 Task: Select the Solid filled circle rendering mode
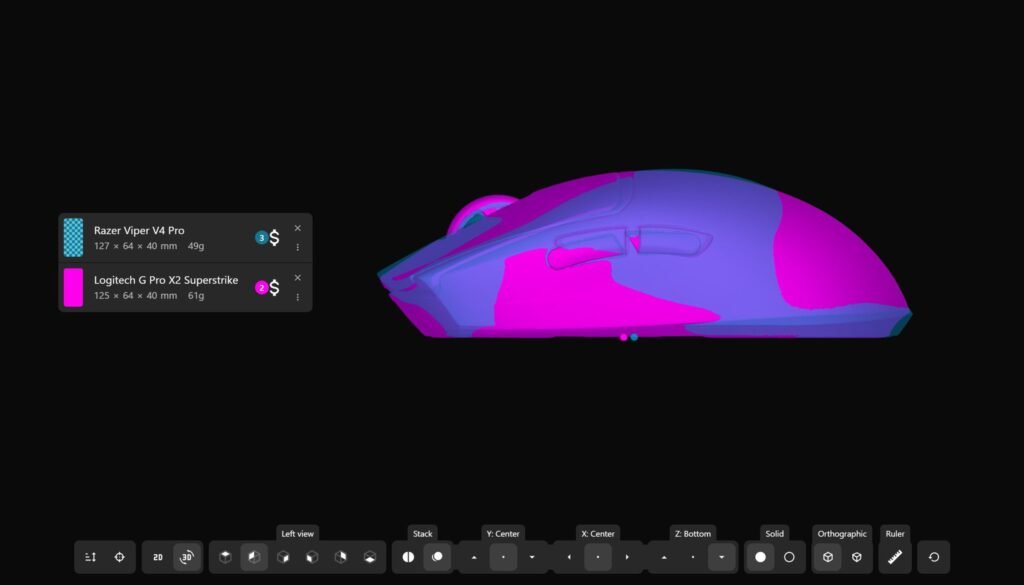pos(760,557)
